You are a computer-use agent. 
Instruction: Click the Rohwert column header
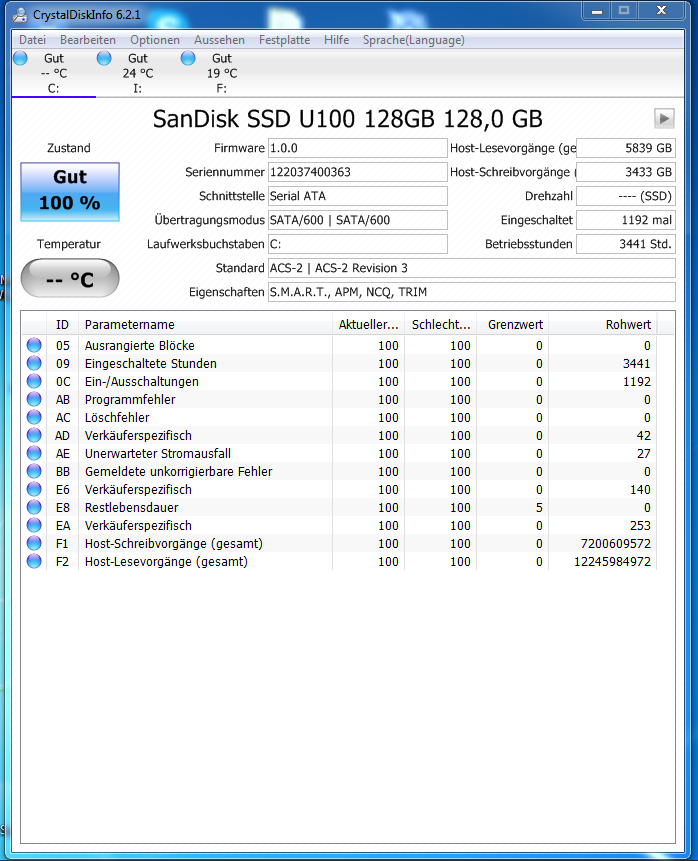tap(602, 325)
